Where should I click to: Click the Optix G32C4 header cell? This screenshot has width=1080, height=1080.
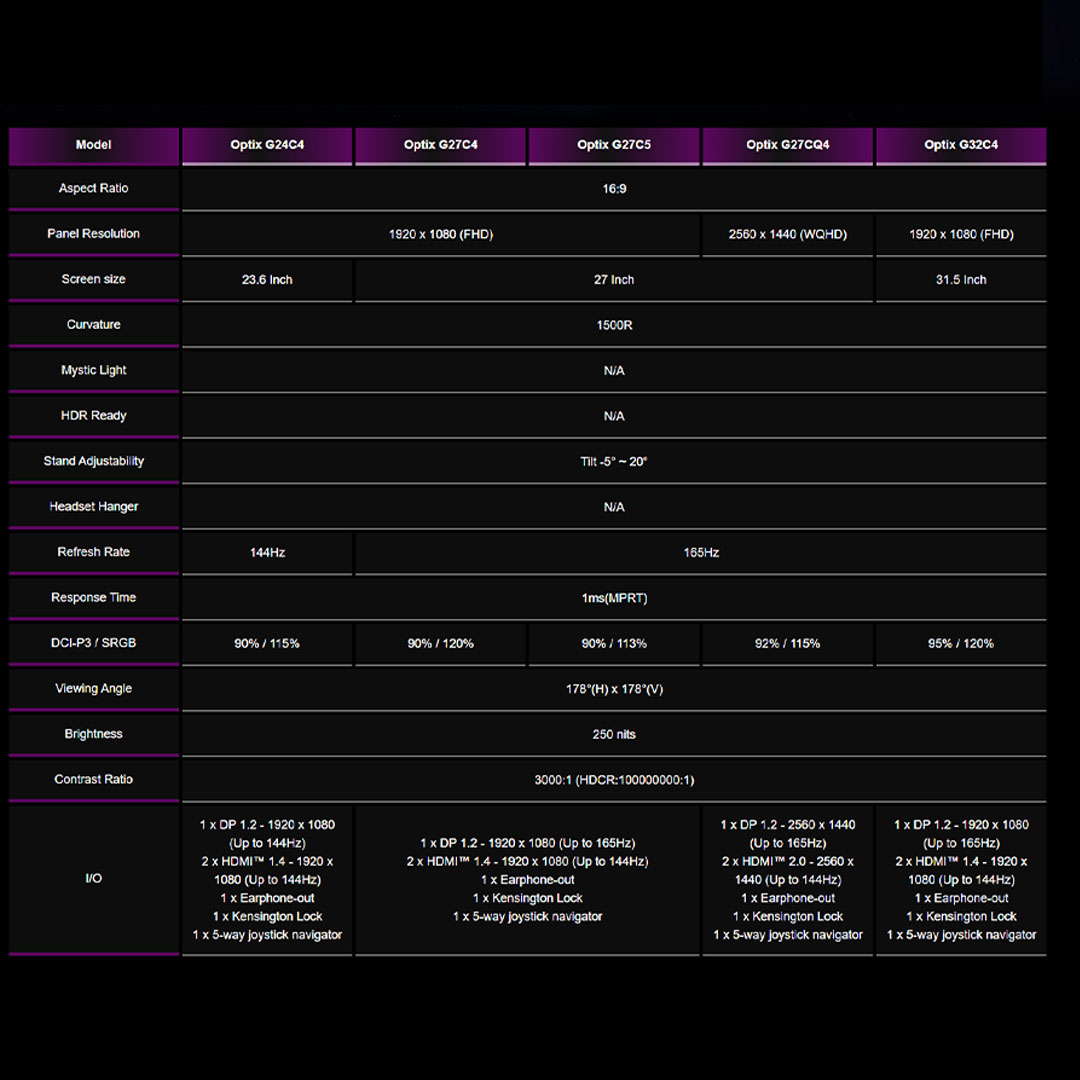tap(961, 145)
